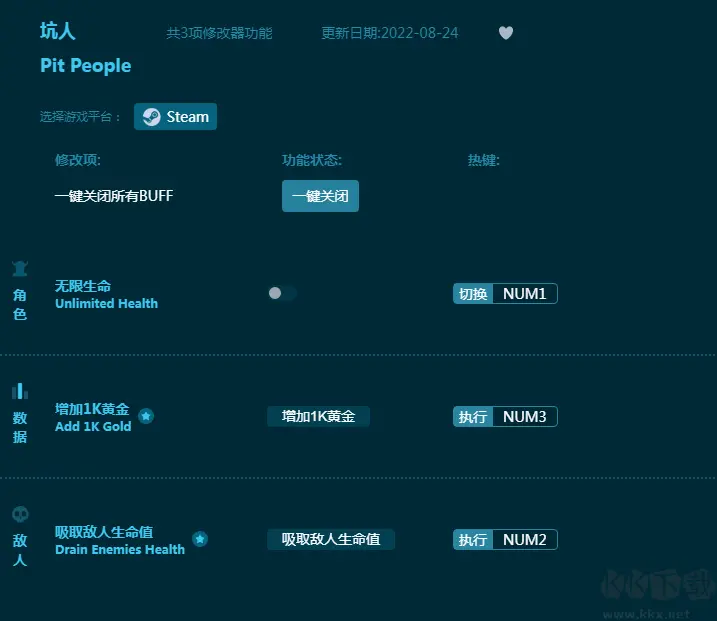
Task: Select the Steam platform option
Action: coord(176,117)
